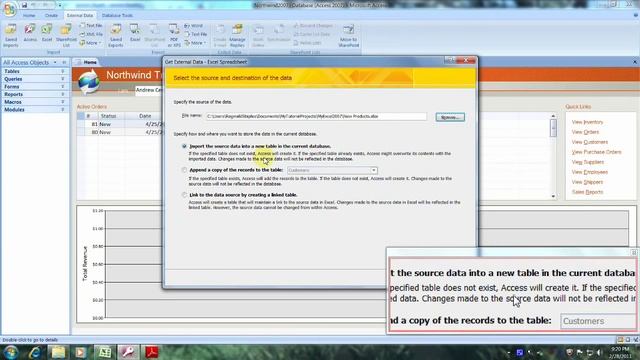
Task: Click the Access icon on the taskbar
Action: (x=129, y=352)
